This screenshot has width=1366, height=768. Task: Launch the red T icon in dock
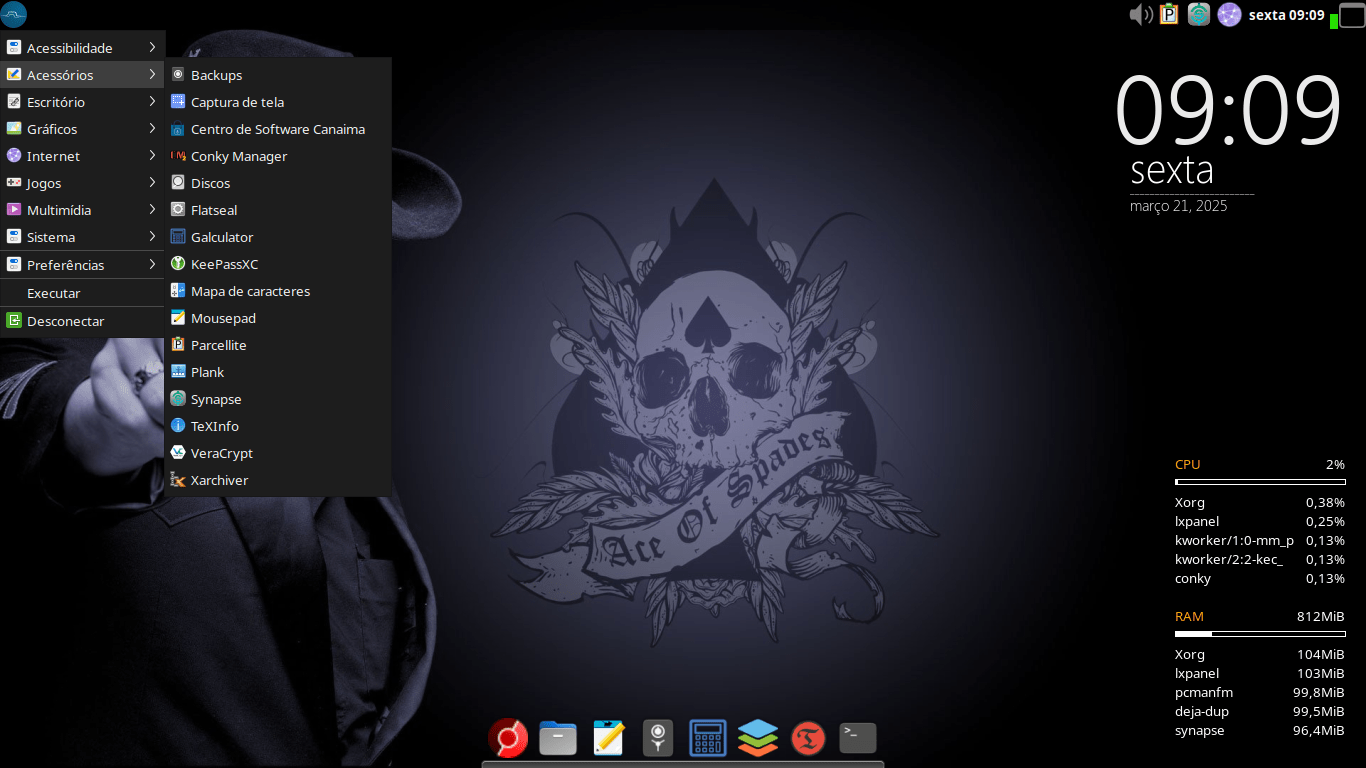point(808,739)
